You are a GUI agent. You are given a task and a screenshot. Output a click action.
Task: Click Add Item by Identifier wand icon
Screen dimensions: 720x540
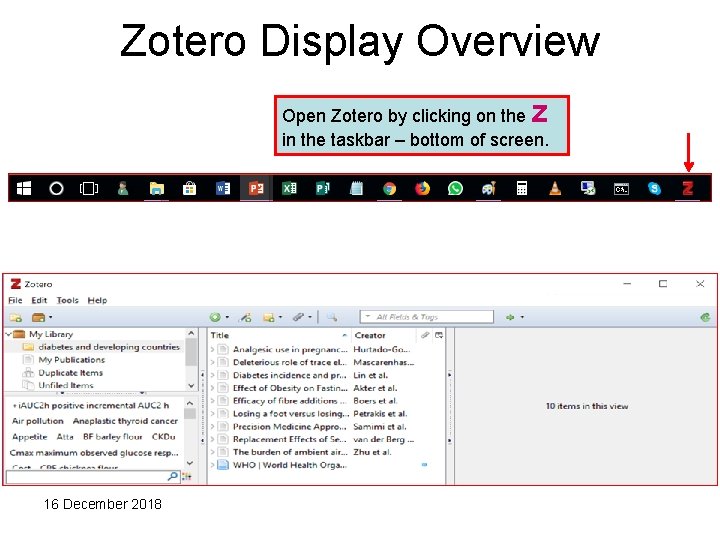coord(246,317)
